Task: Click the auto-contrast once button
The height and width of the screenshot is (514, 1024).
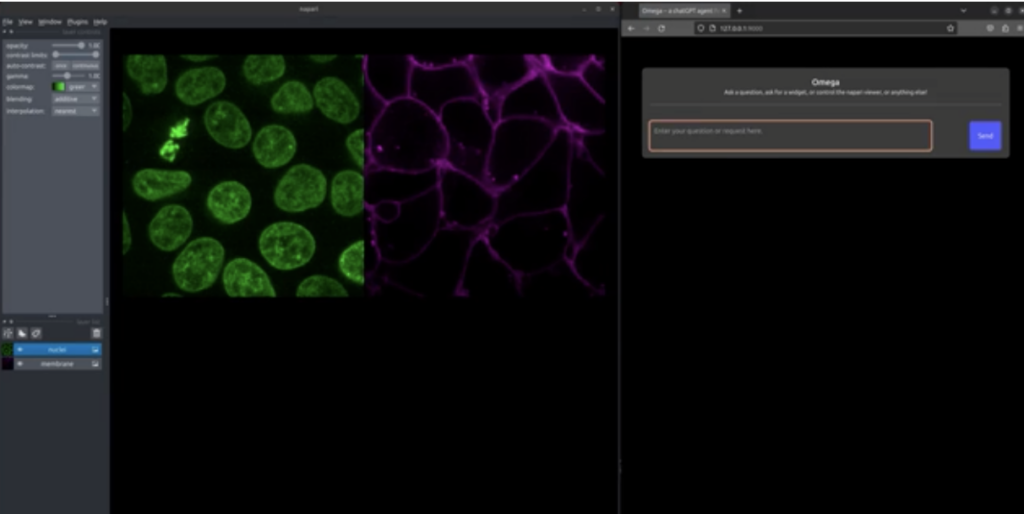Action: point(60,65)
